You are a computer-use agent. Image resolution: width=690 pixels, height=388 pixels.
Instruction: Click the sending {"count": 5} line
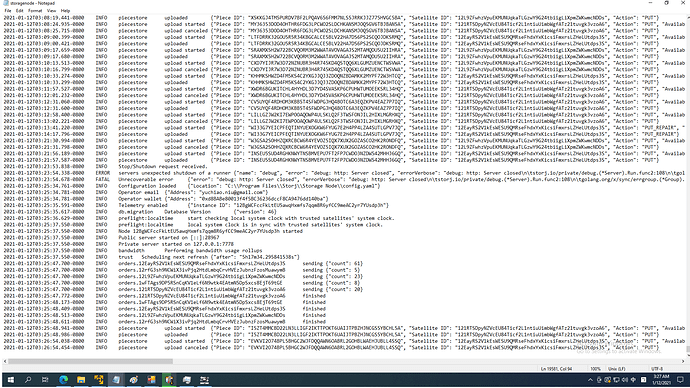pos(182,270)
